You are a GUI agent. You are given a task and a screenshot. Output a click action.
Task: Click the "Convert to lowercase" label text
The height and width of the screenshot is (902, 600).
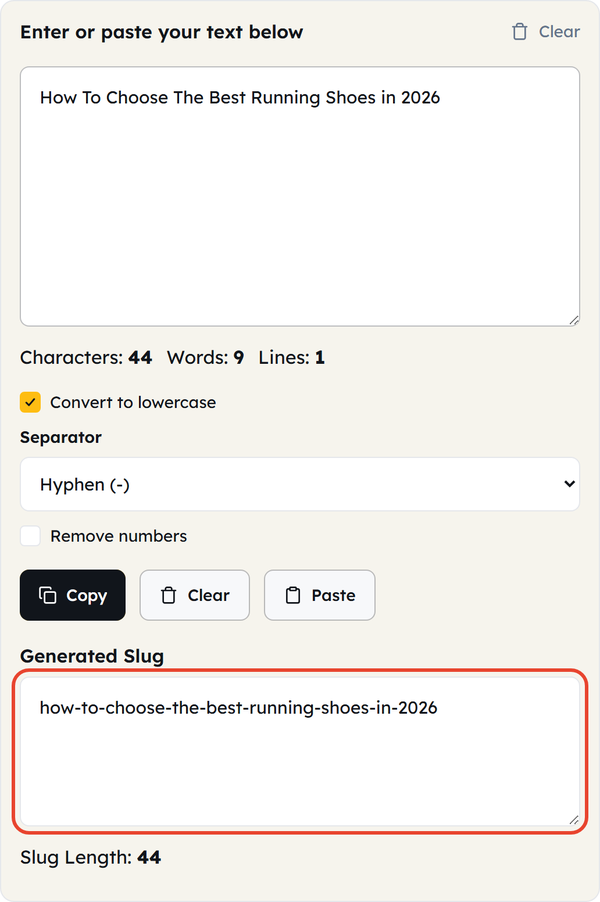click(x=133, y=403)
